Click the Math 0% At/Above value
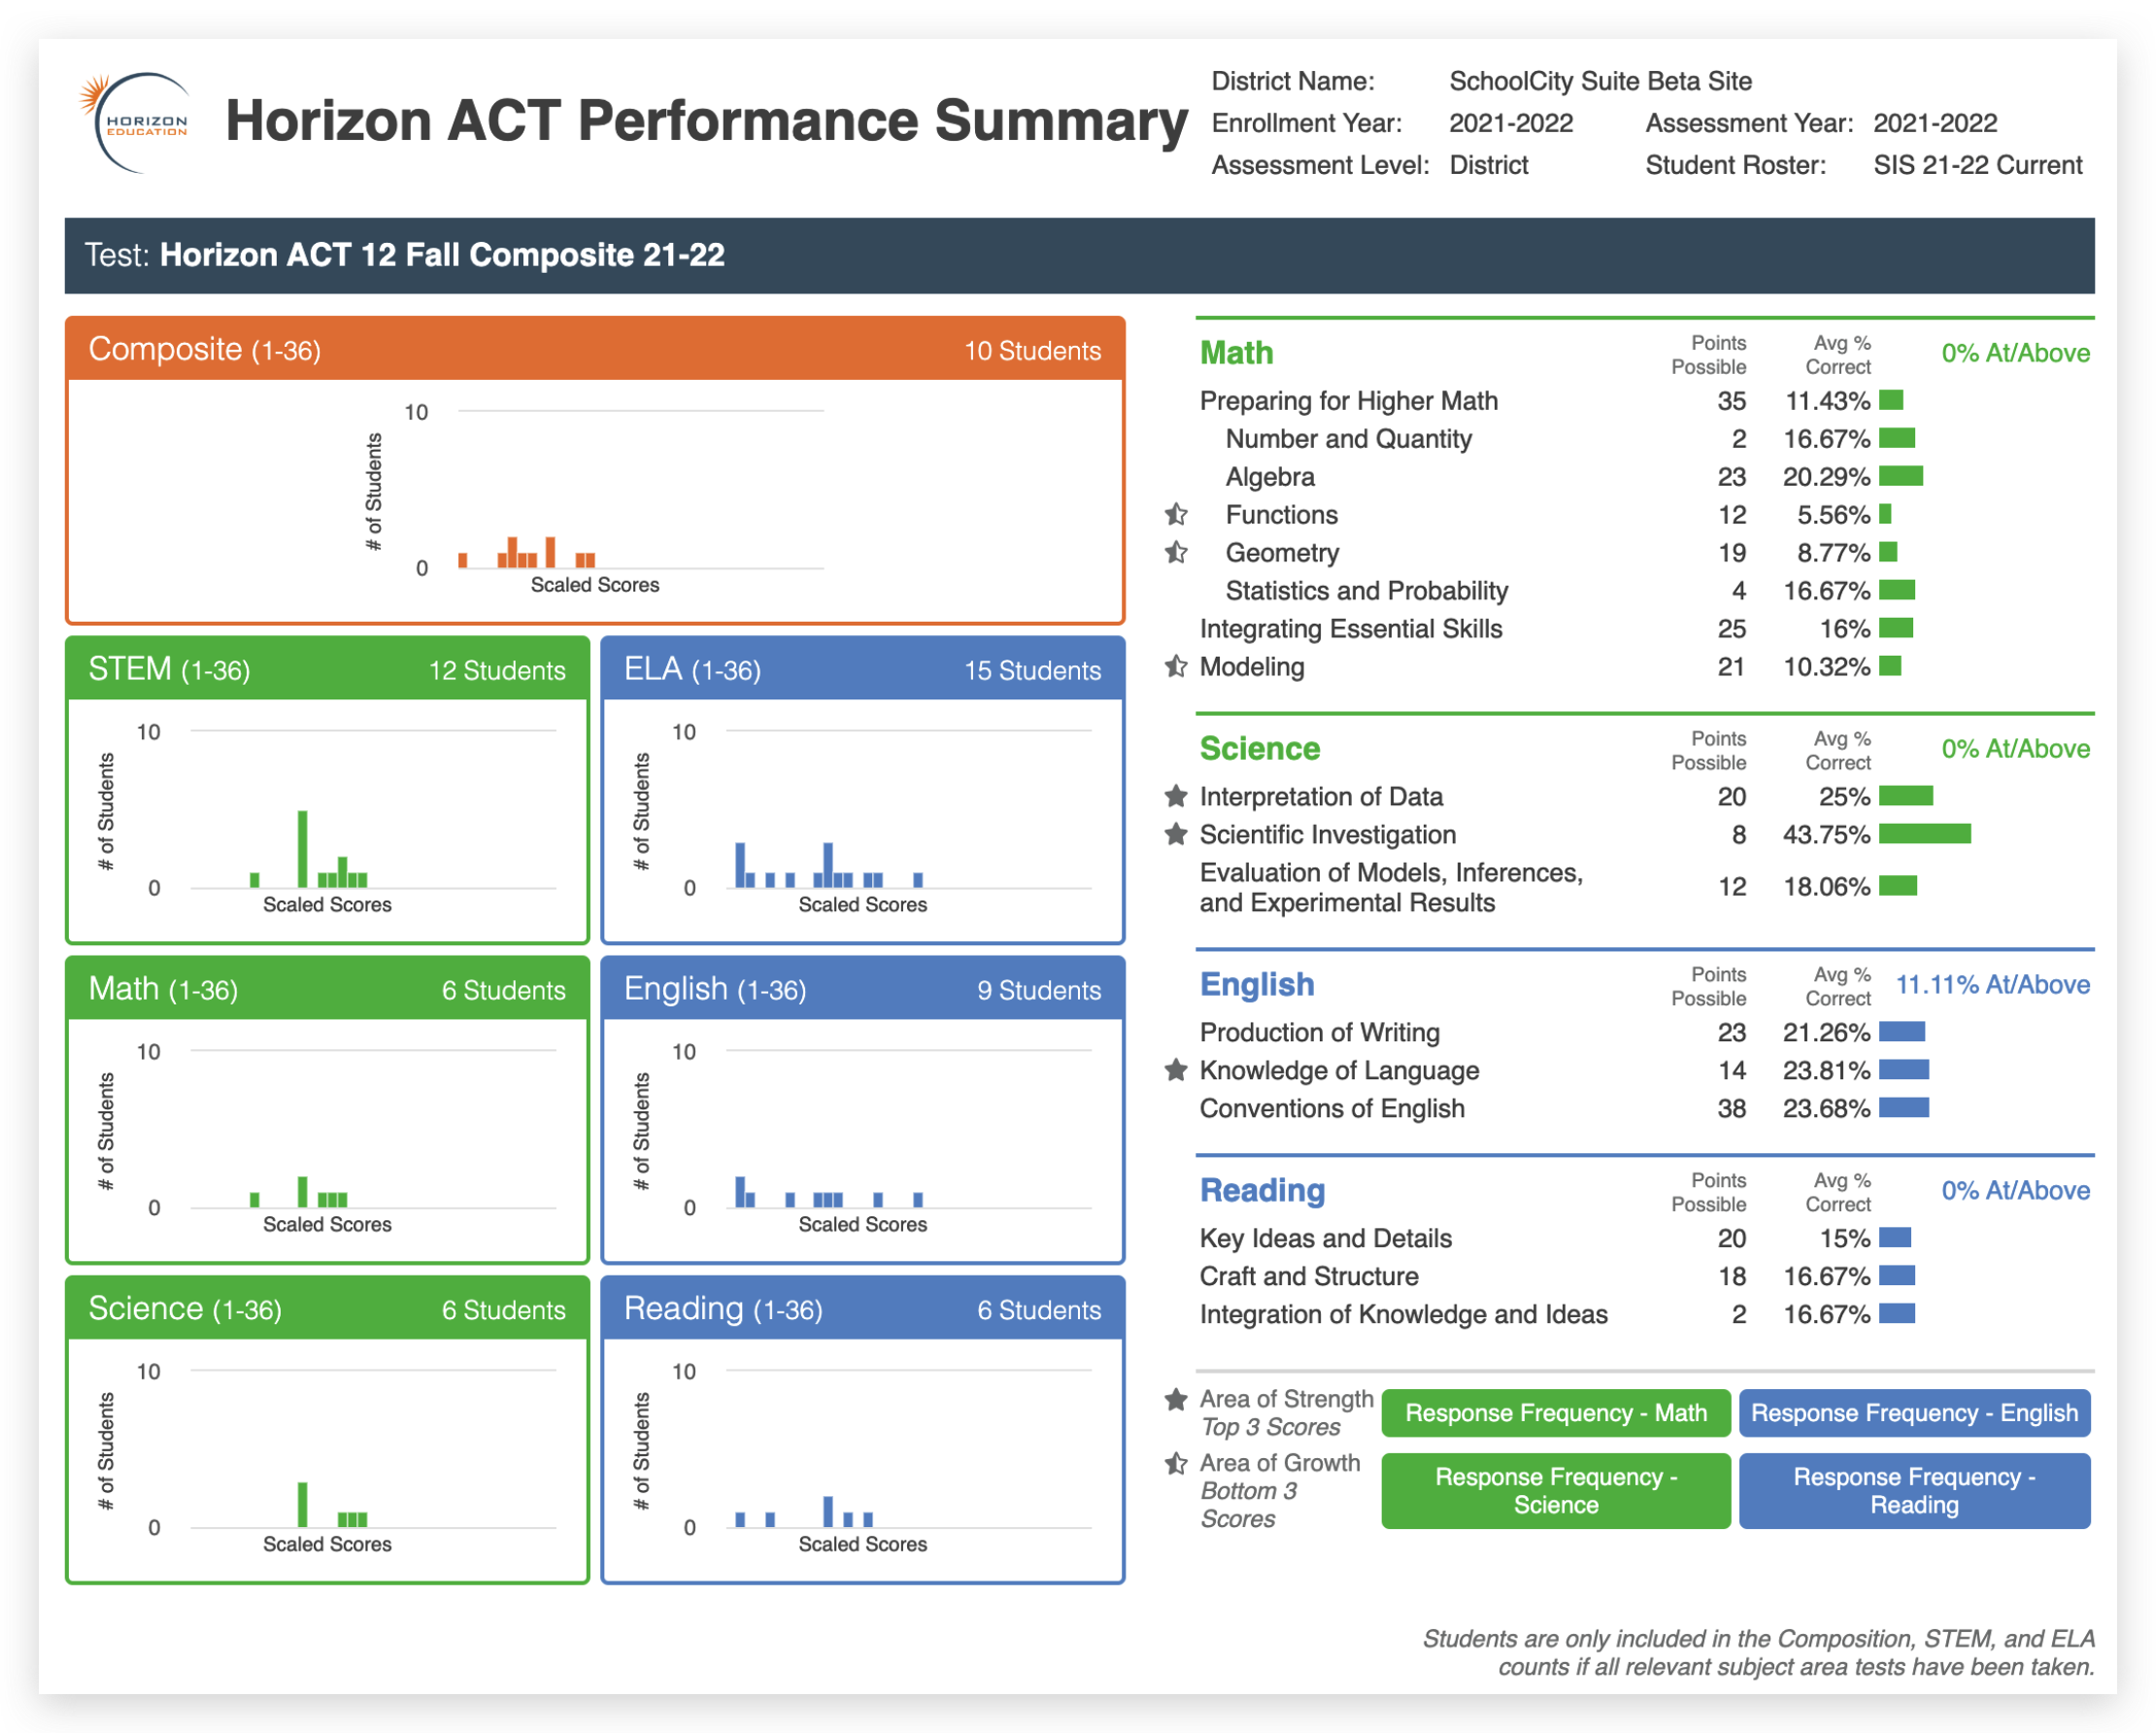 click(2015, 352)
